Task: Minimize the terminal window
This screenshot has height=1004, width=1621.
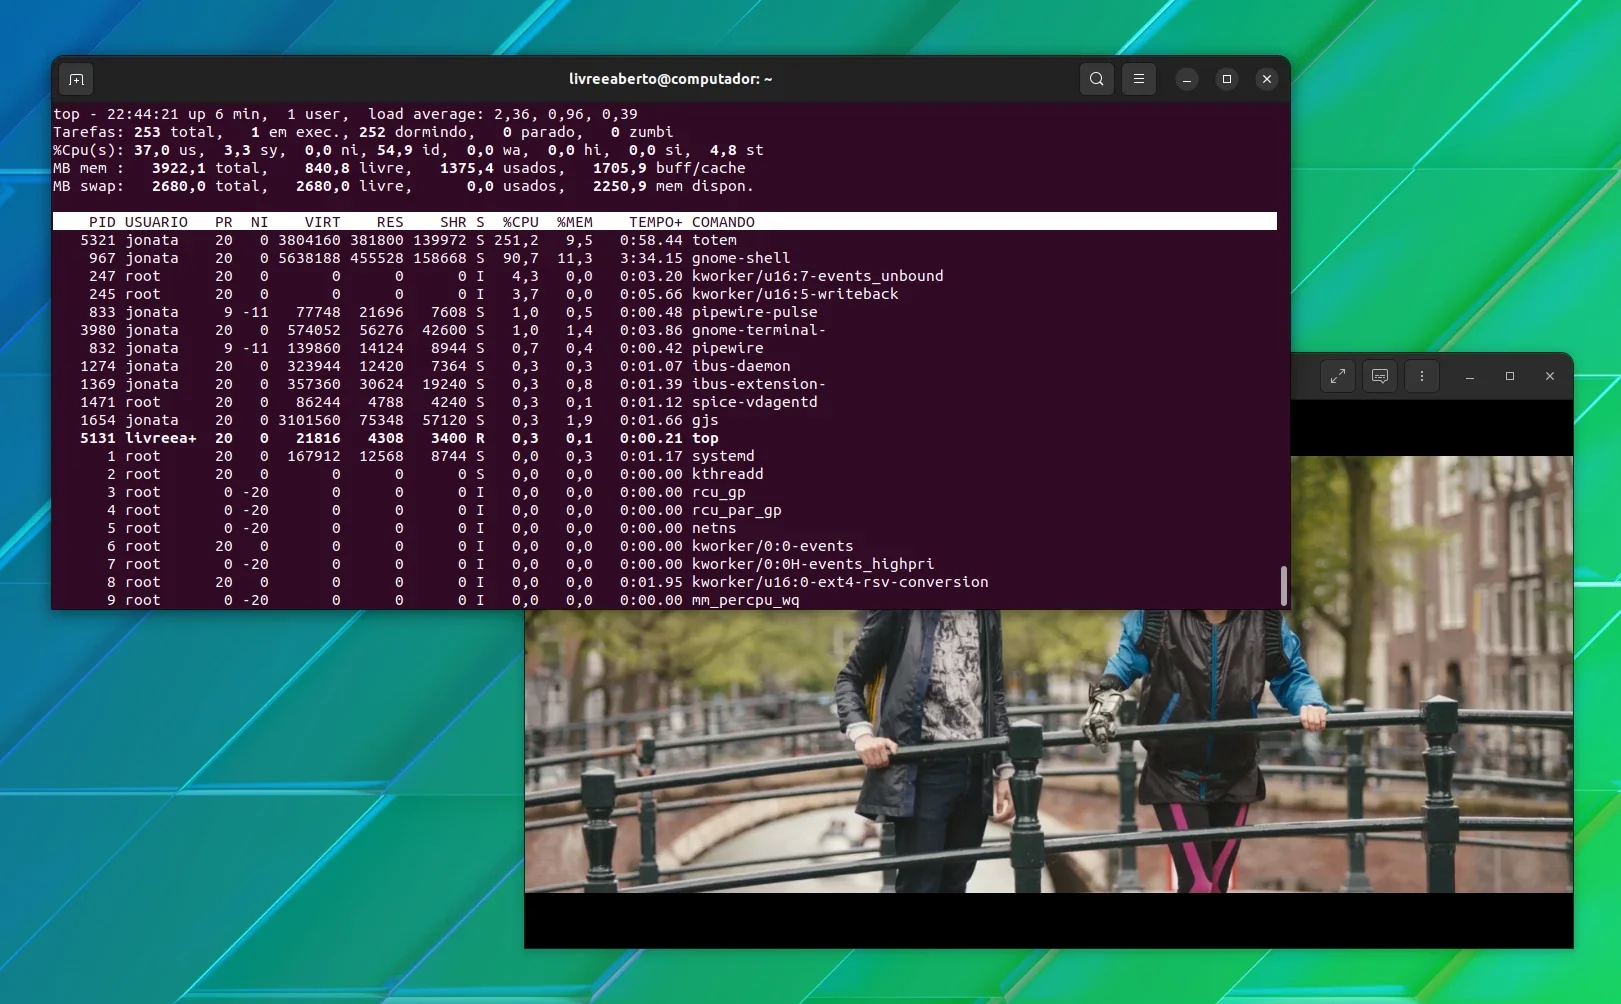Action: [1187, 79]
